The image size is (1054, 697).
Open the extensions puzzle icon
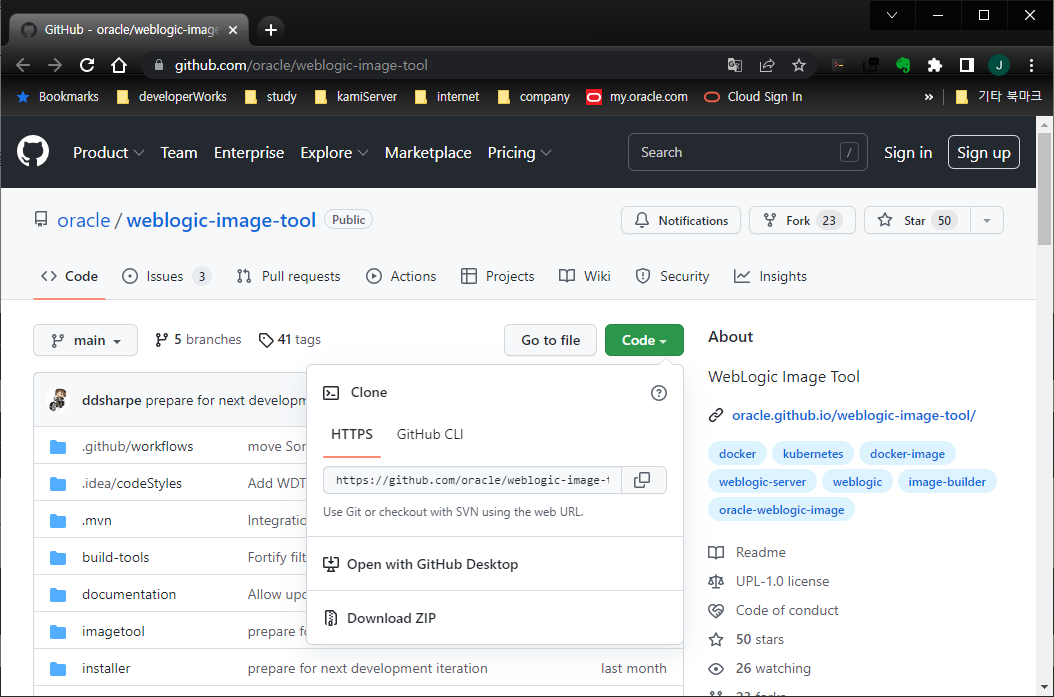pyautogui.click(x=934, y=65)
